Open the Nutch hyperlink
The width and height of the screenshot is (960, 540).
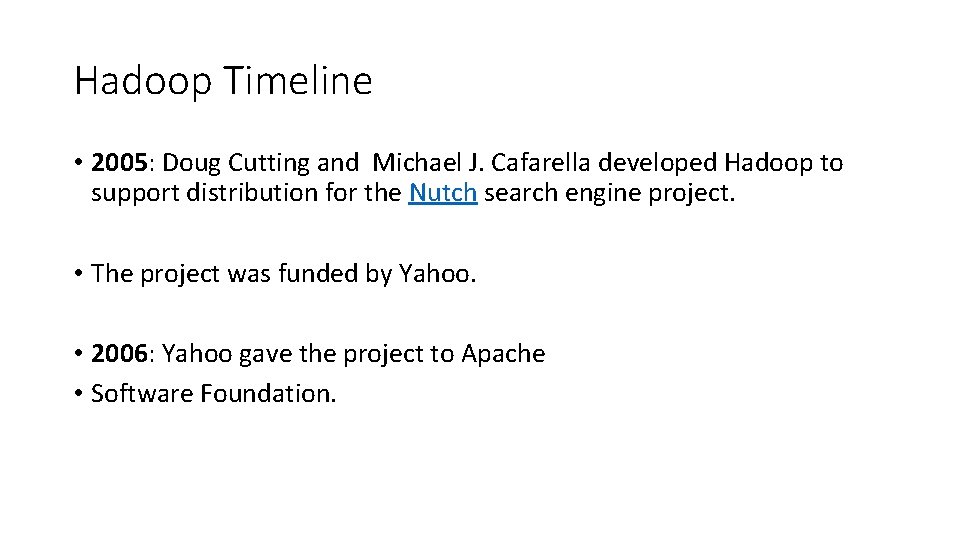click(x=442, y=193)
